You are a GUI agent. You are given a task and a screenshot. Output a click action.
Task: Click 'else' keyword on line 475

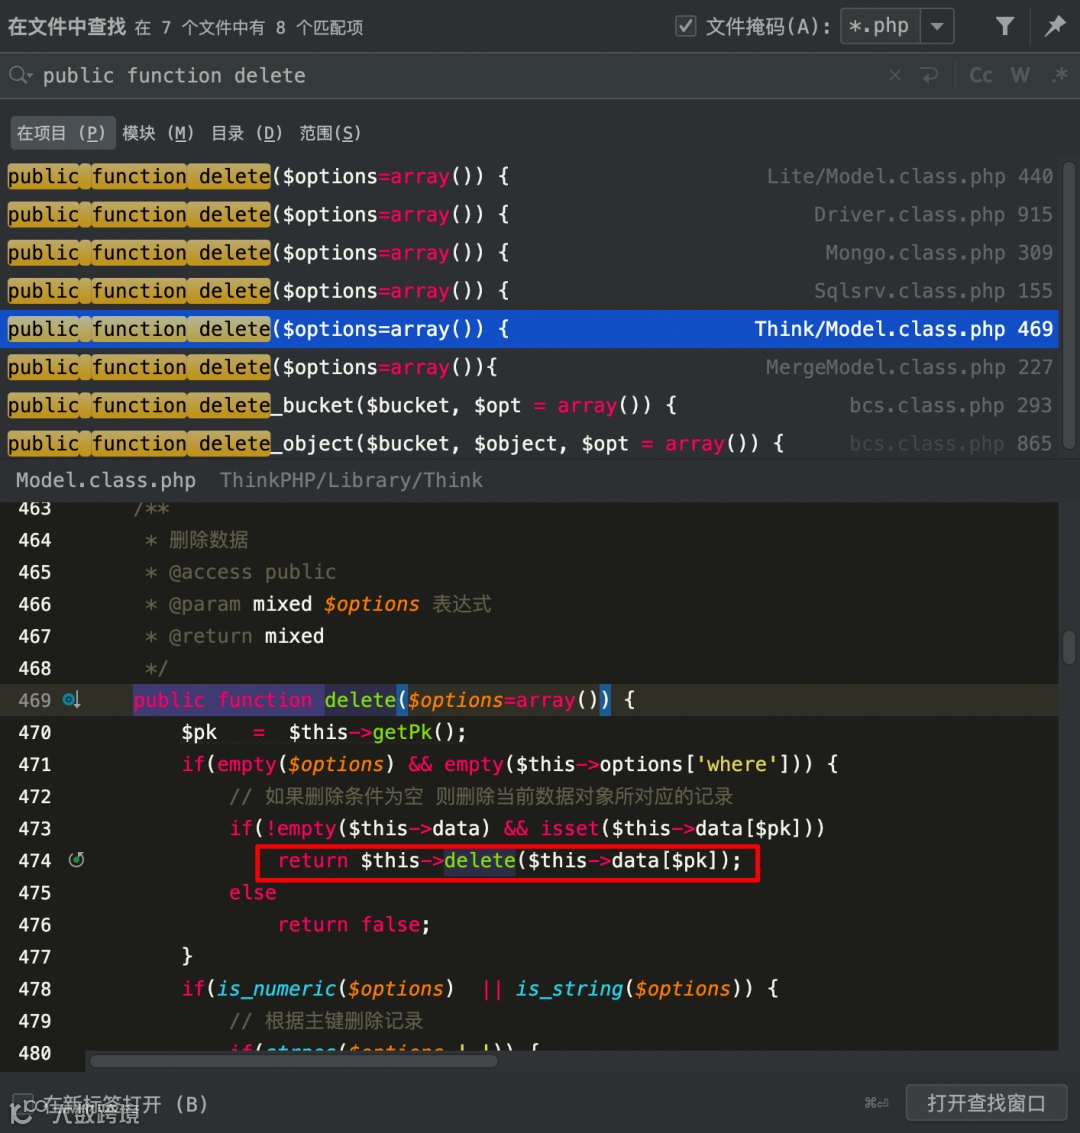[x=253, y=892]
